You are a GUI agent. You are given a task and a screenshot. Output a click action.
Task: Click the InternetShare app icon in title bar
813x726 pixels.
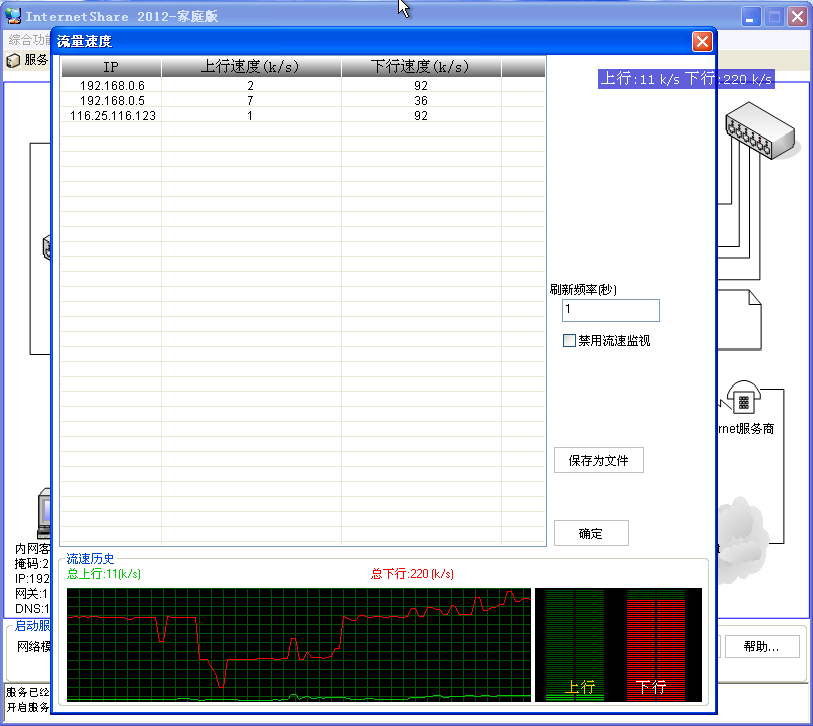click(14, 17)
